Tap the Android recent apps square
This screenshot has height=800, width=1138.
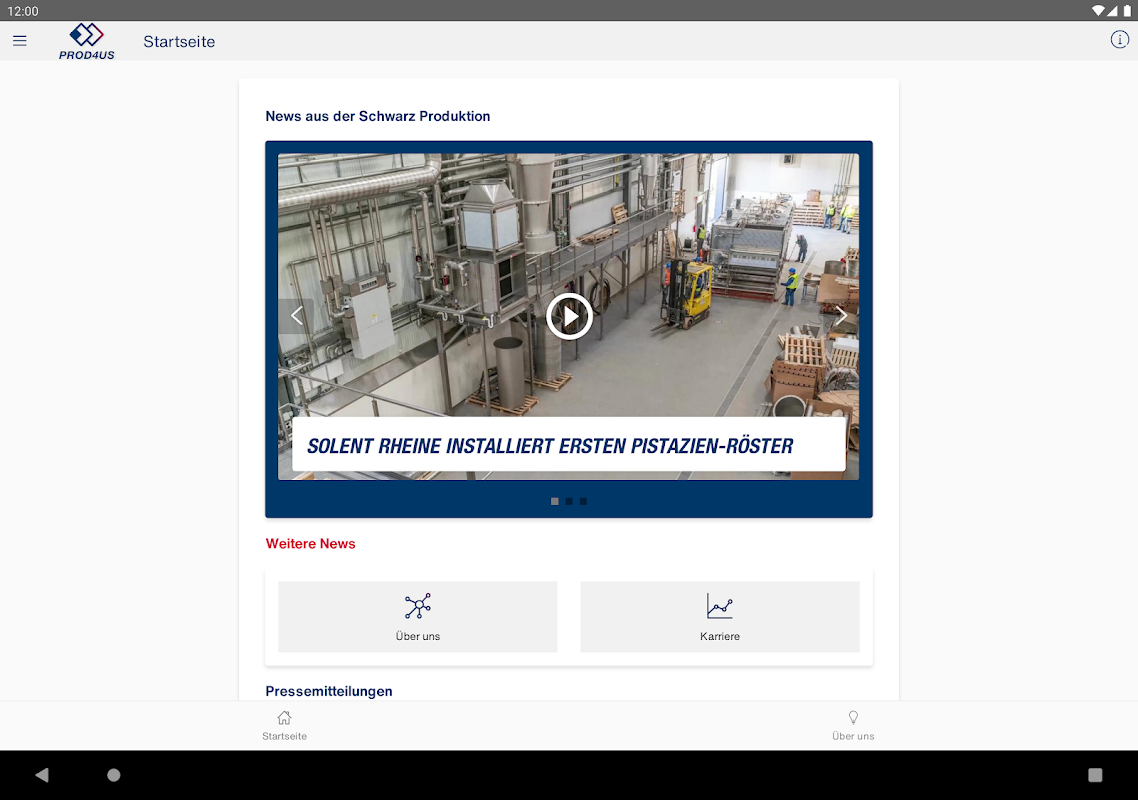pyautogui.click(x=1095, y=775)
